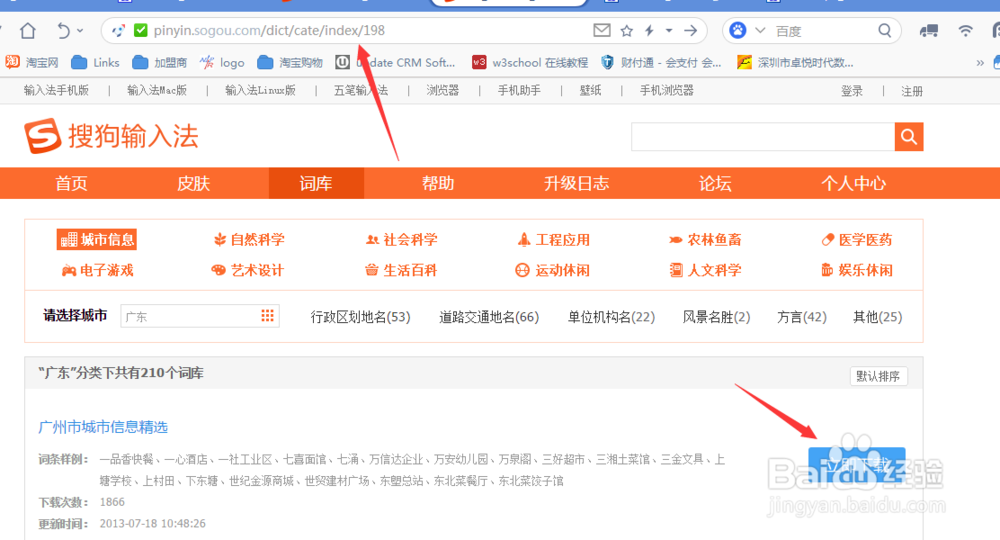Click the Baidu paw search engine icon
The height and width of the screenshot is (540, 1000).
coord(738,30)
